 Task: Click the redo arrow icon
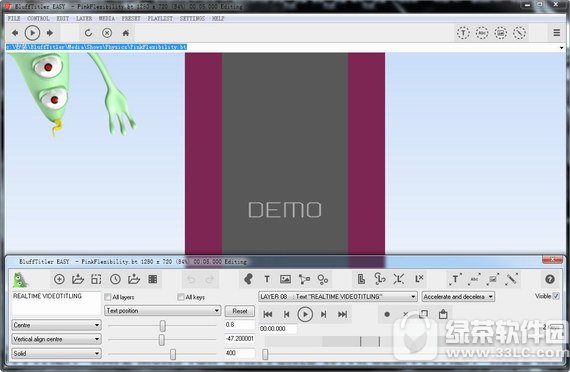(x=210, y=279)
